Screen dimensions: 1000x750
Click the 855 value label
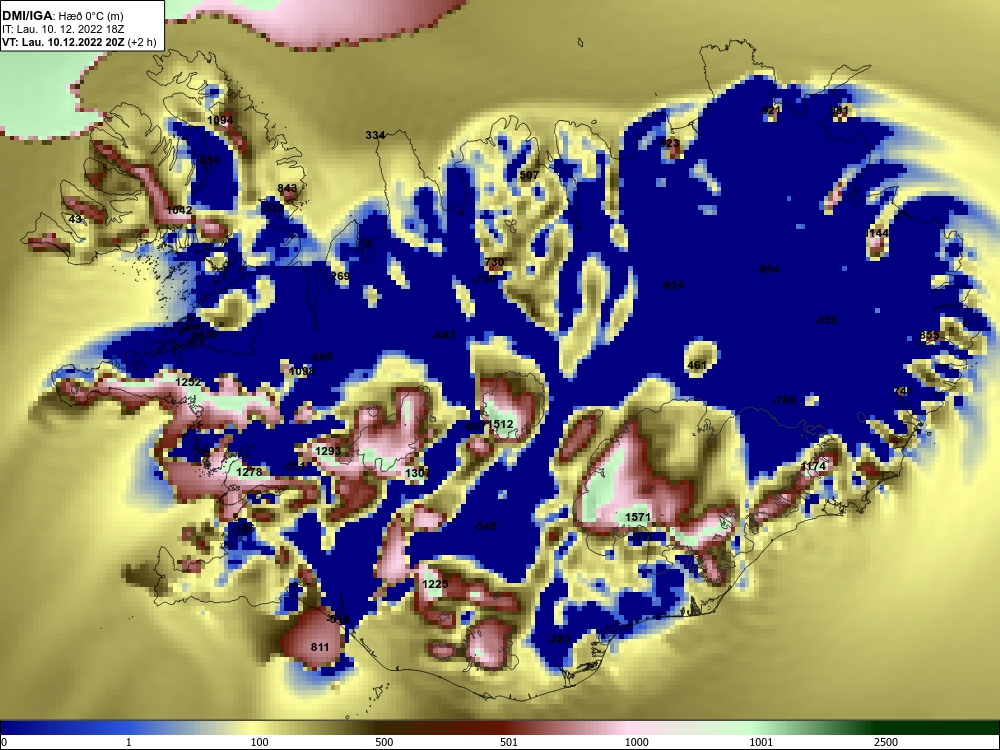tap(929, 336)
